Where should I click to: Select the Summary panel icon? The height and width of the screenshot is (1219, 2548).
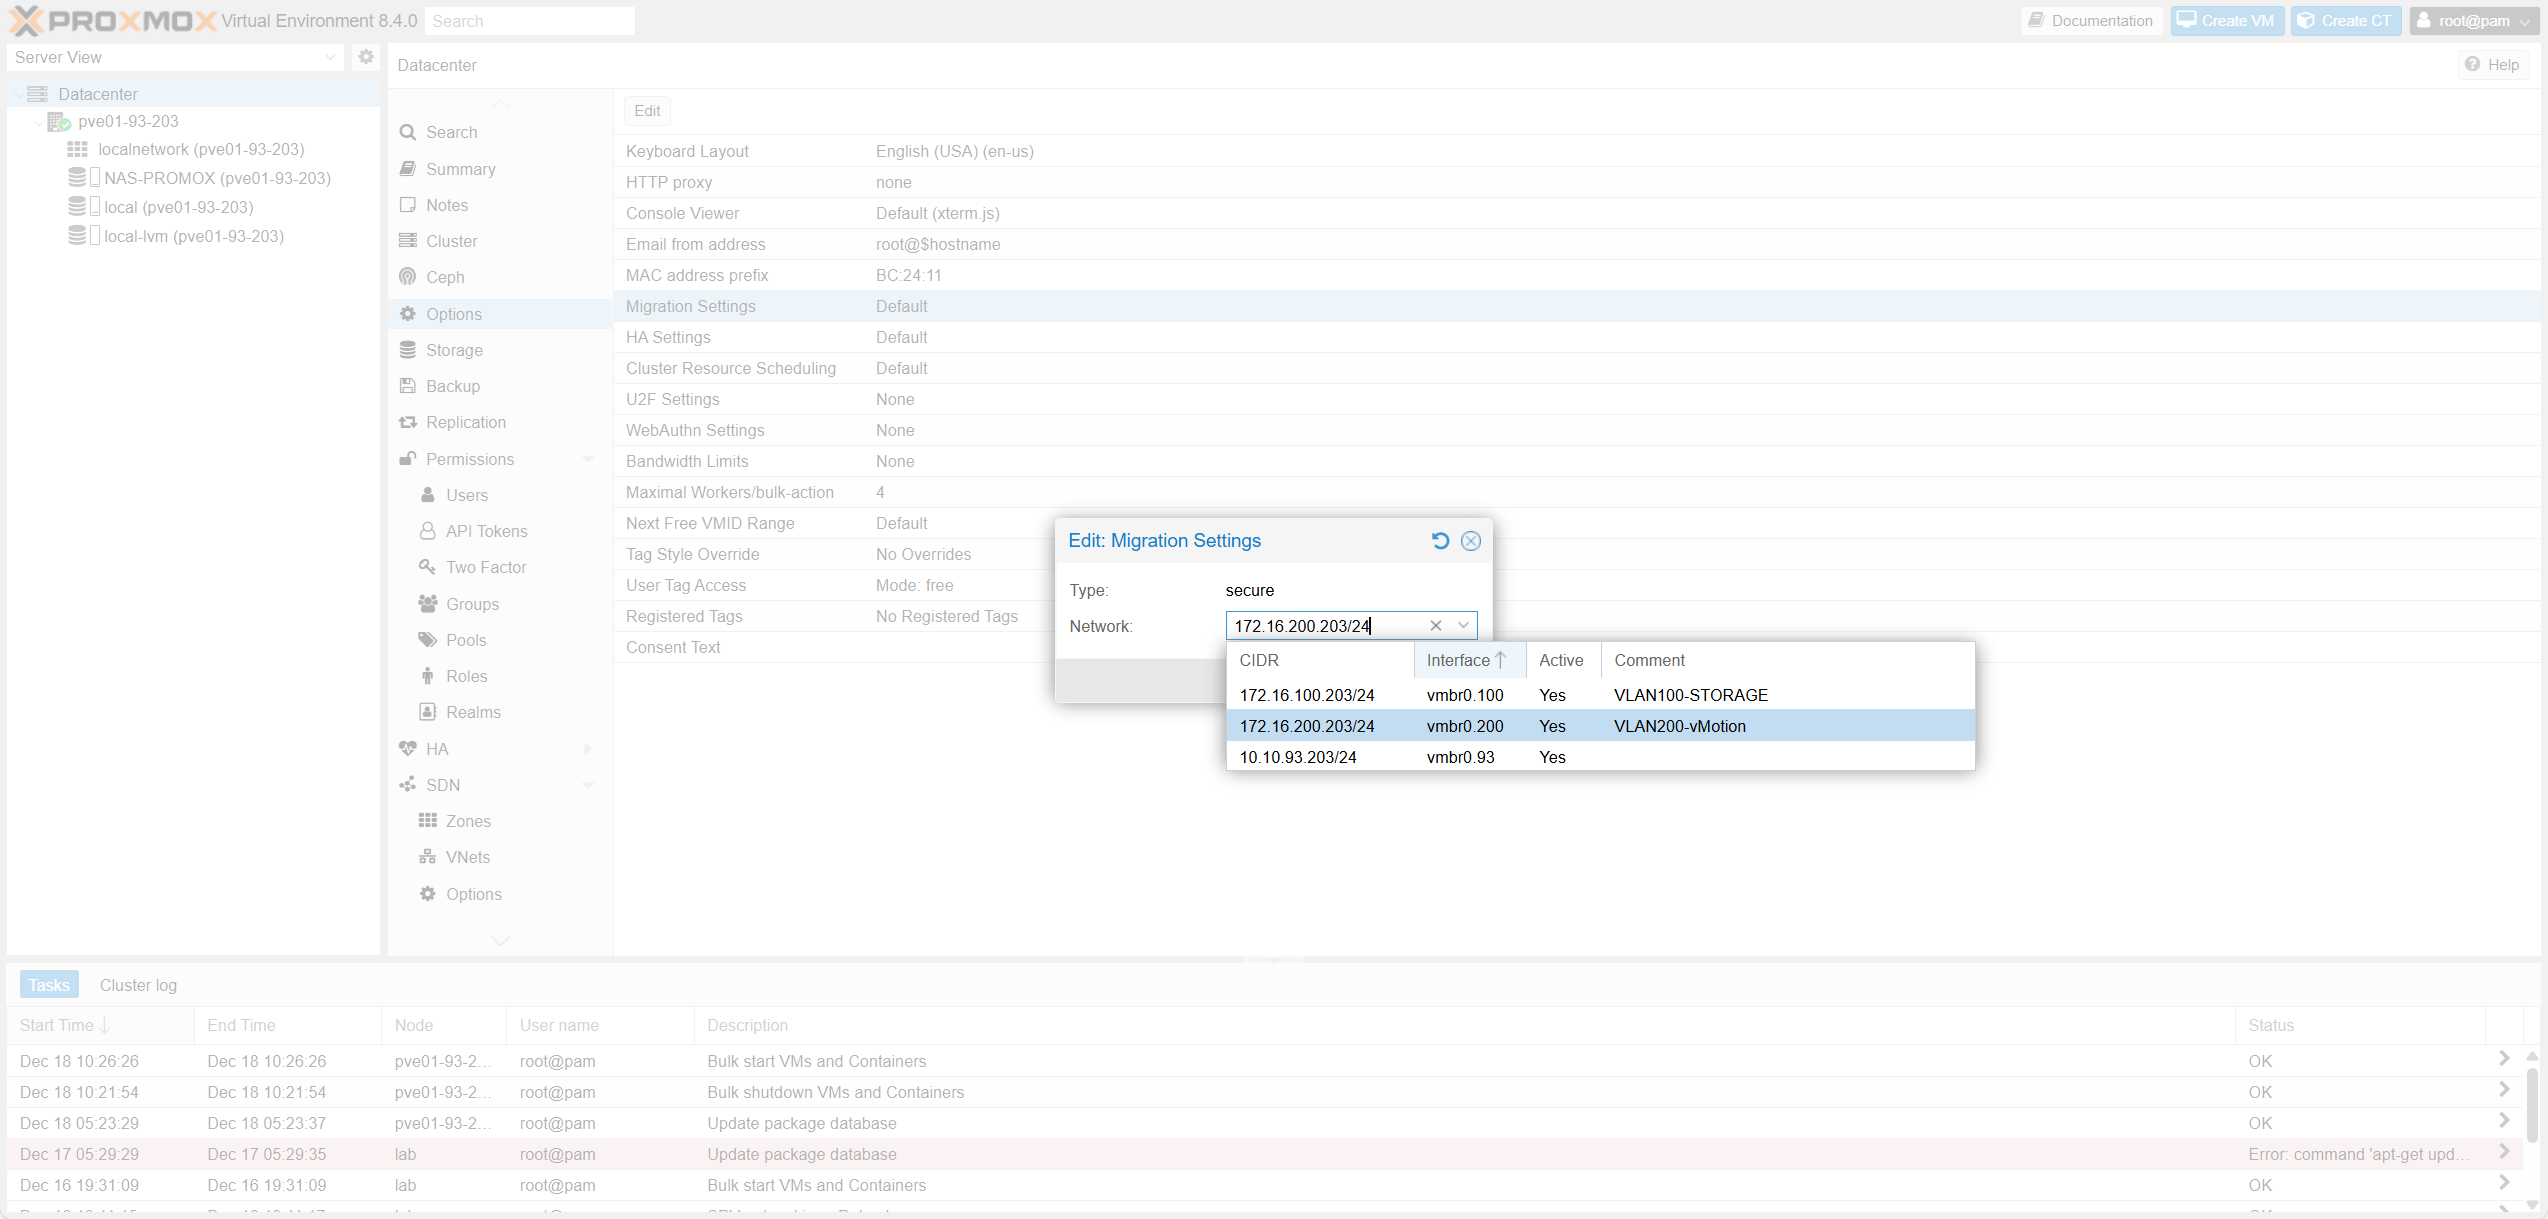(x=459, y=168)
